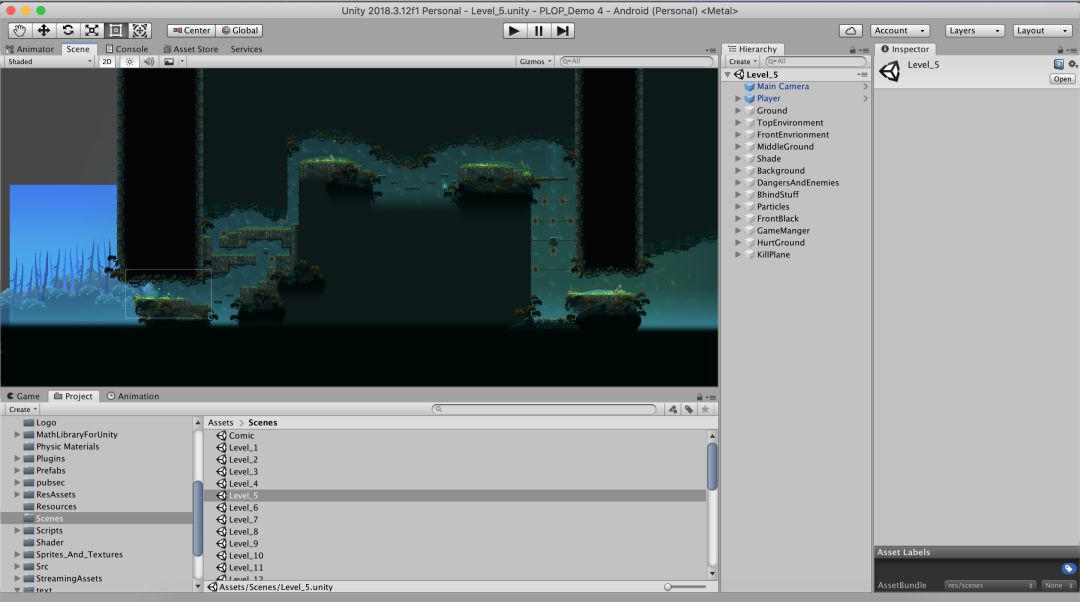Click the Open button in Inspector
Viewport: 1080px width, 602px height.
click(1061, 79)
